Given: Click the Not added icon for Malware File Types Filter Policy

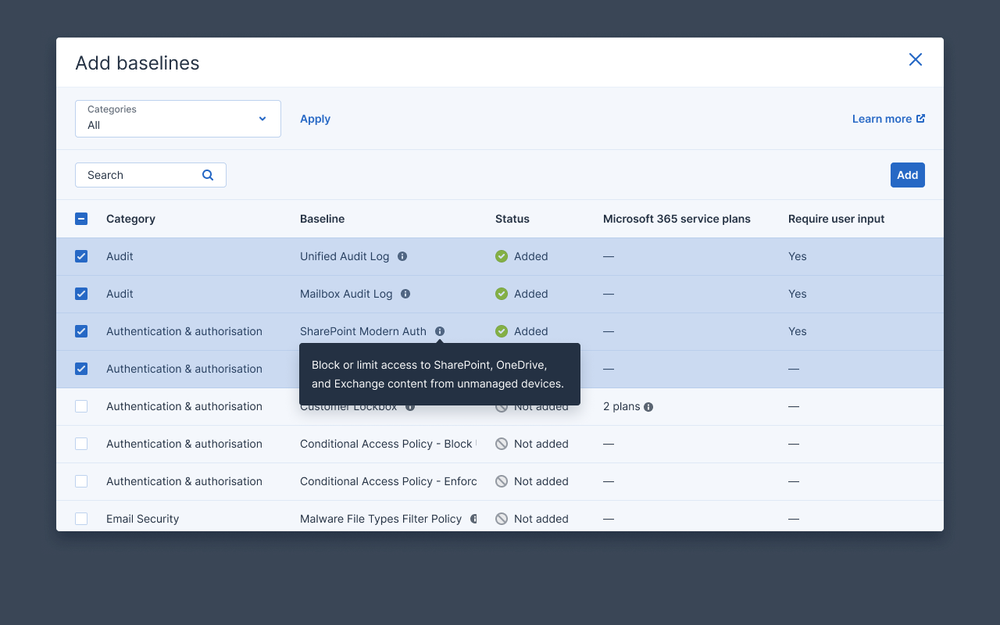Looking at the screenshot, I should pos(501,518).
